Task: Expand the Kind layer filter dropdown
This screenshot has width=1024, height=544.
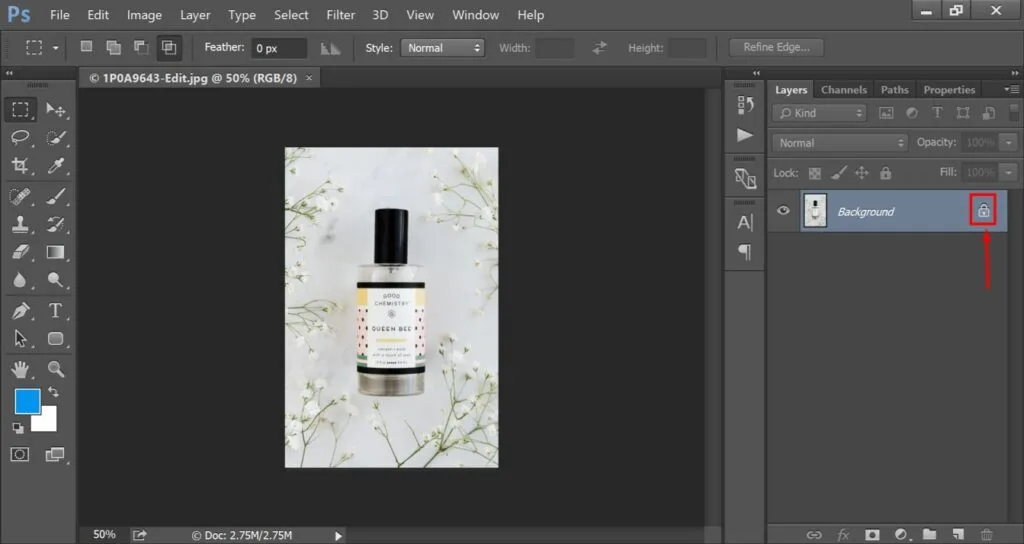Action: point(820,114)
